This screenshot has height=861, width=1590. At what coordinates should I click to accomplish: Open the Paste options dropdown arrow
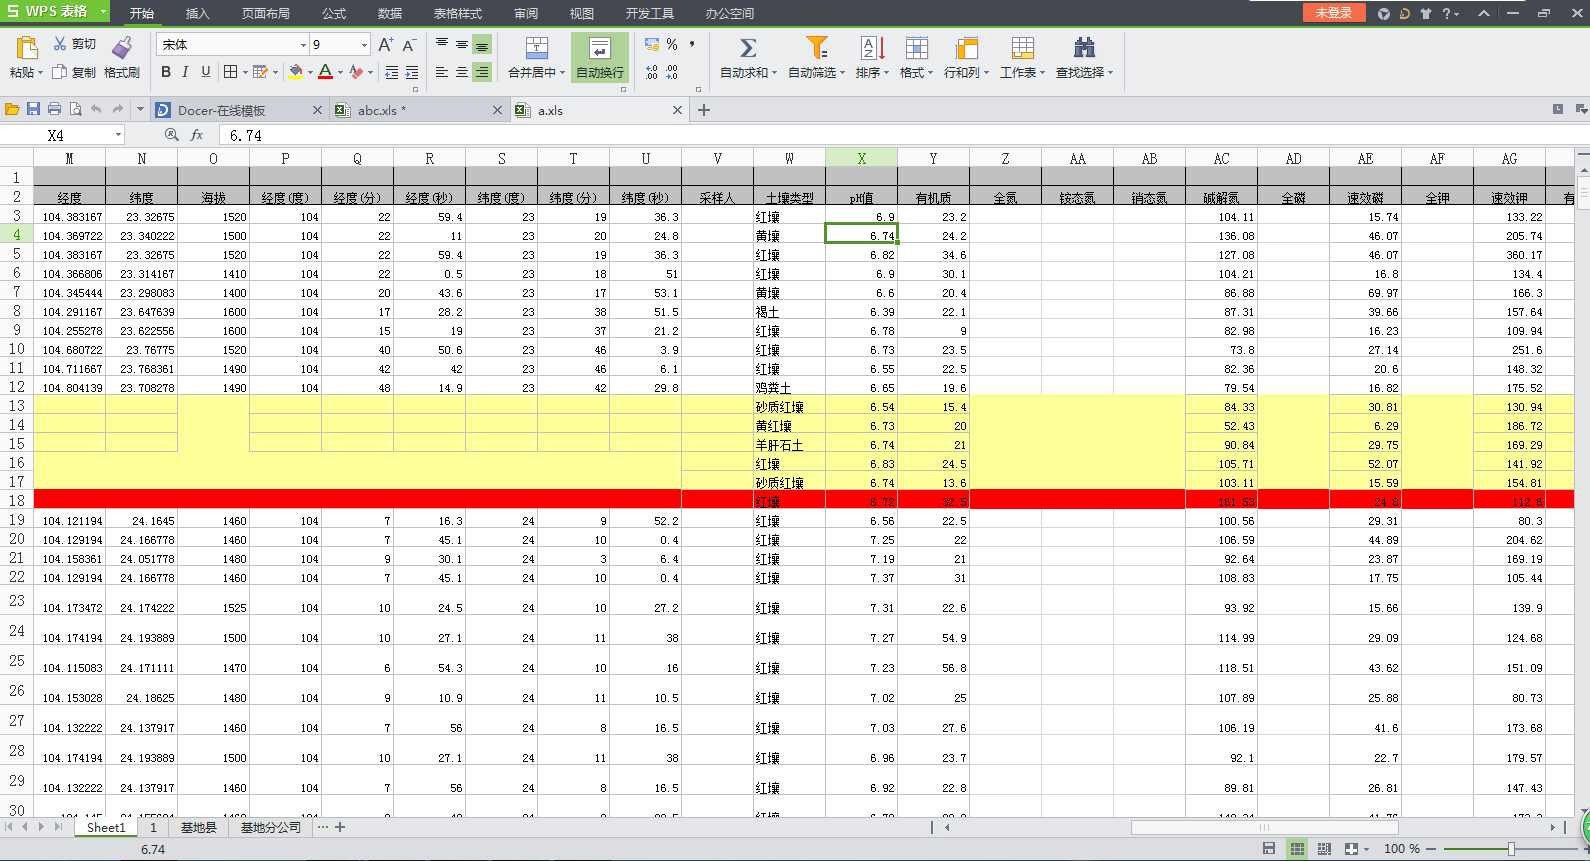pos(40,72)
